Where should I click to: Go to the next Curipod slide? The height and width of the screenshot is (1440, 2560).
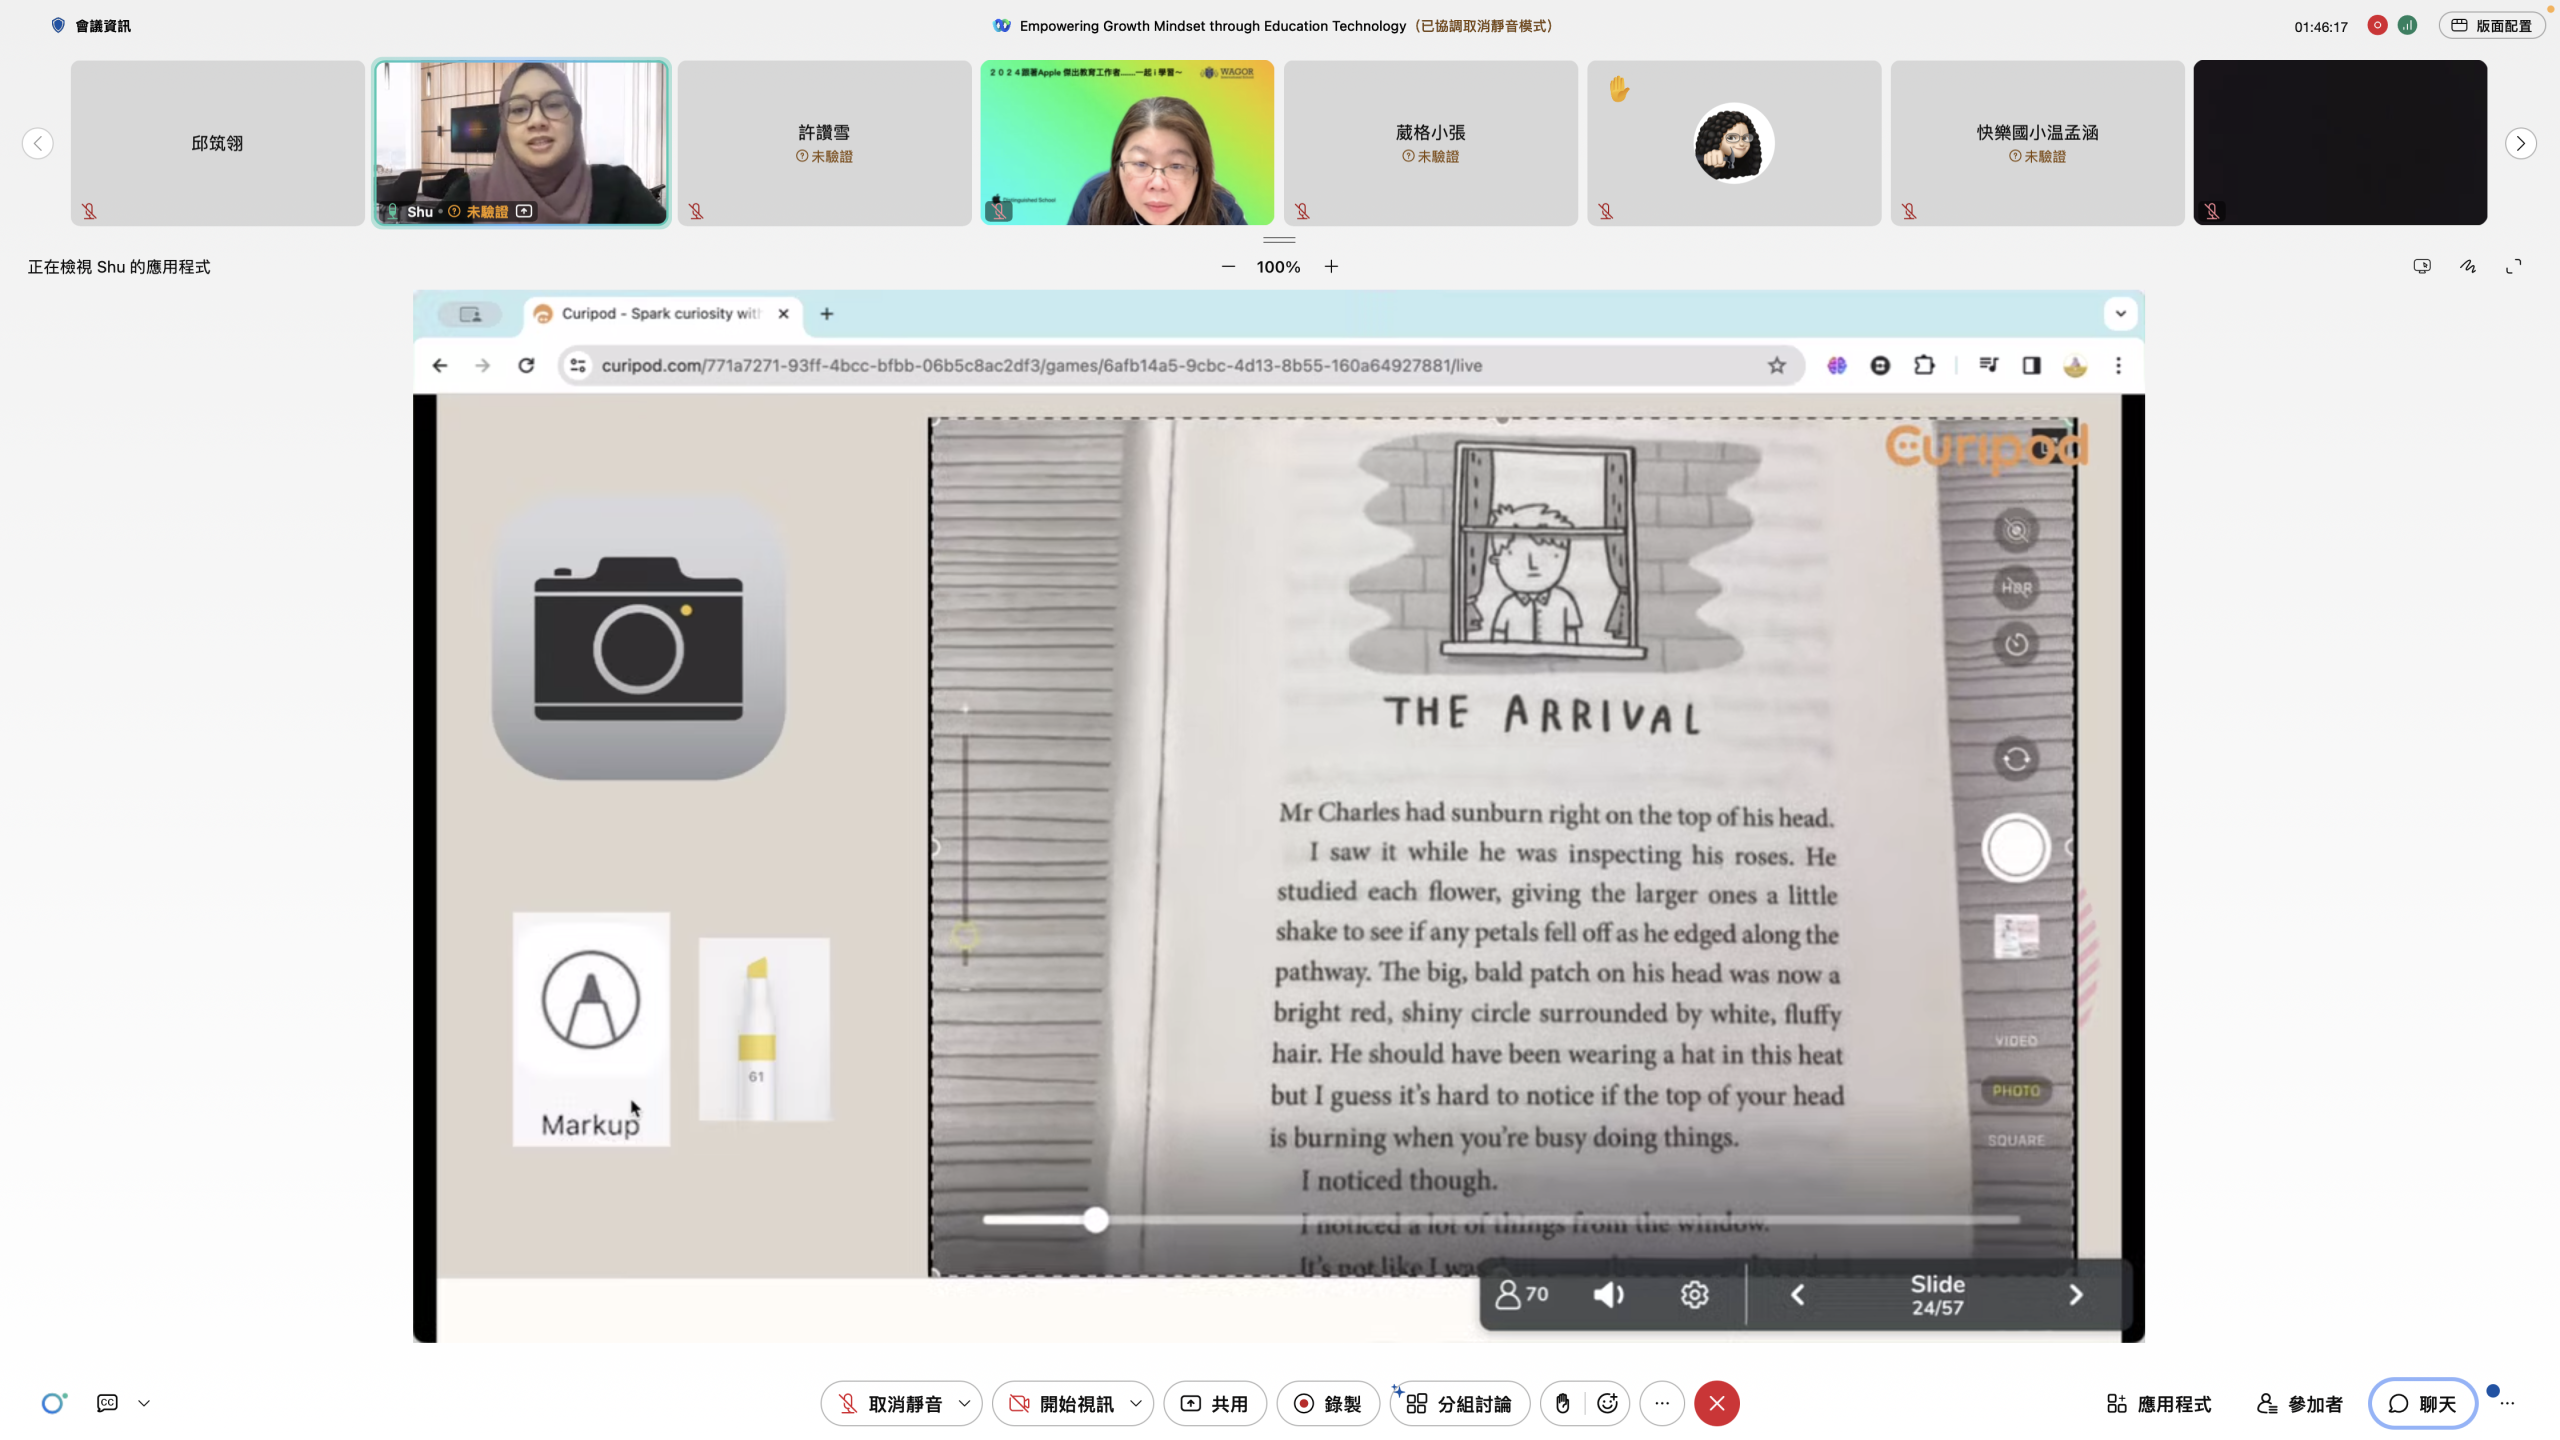coord(2075,1295)
